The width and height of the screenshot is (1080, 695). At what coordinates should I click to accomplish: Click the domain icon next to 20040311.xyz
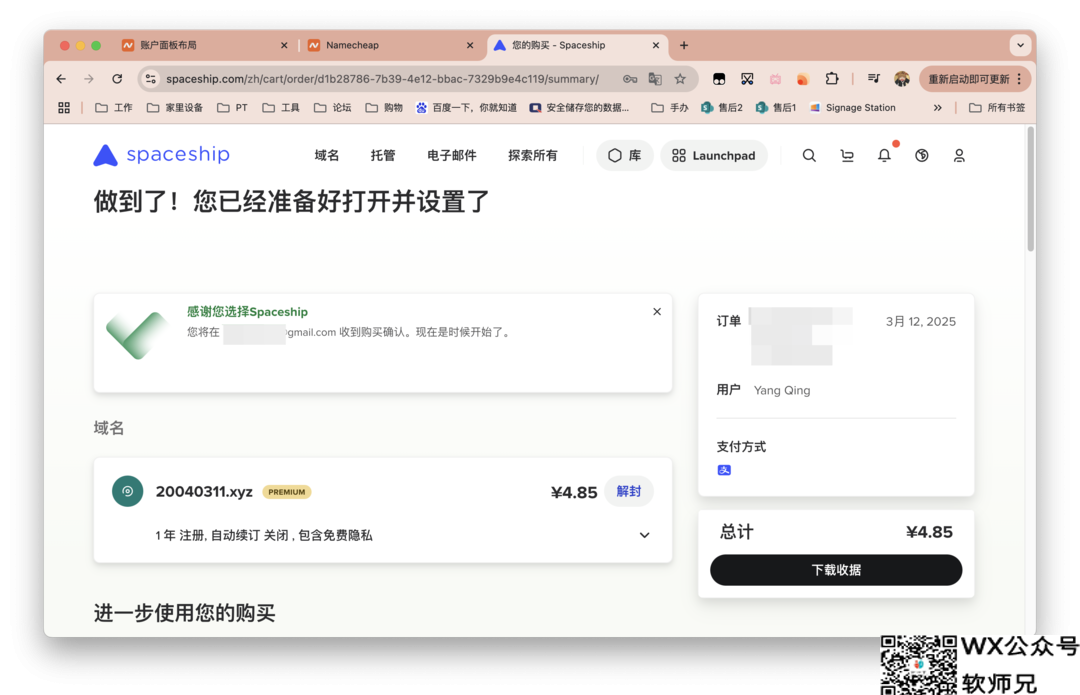127,491
